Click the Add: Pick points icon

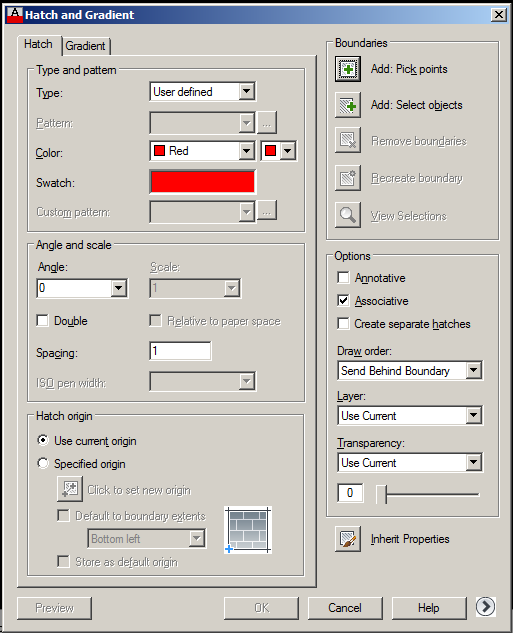(x=348, y=69)
